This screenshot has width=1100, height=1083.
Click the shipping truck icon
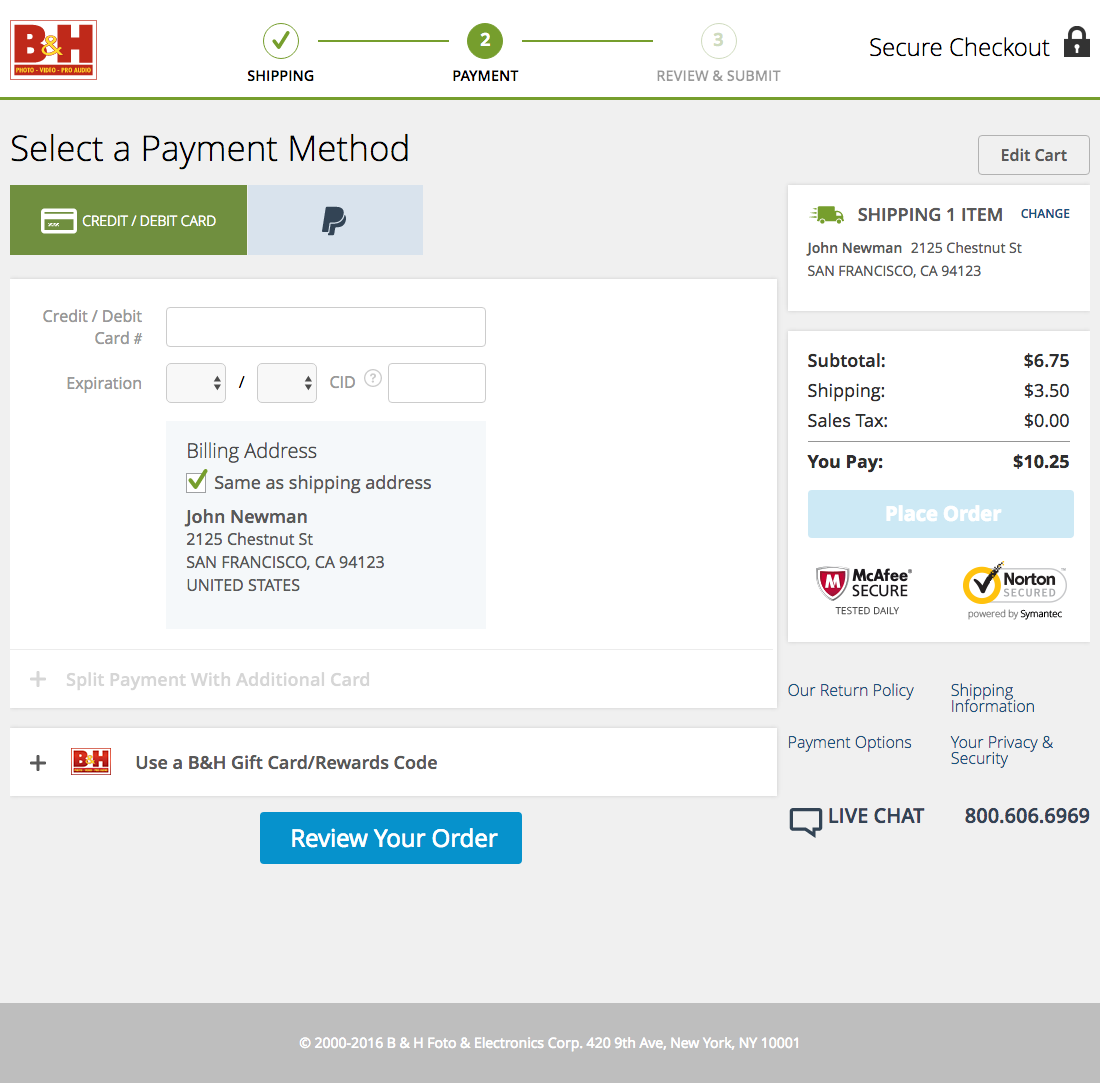pos(827,213)
